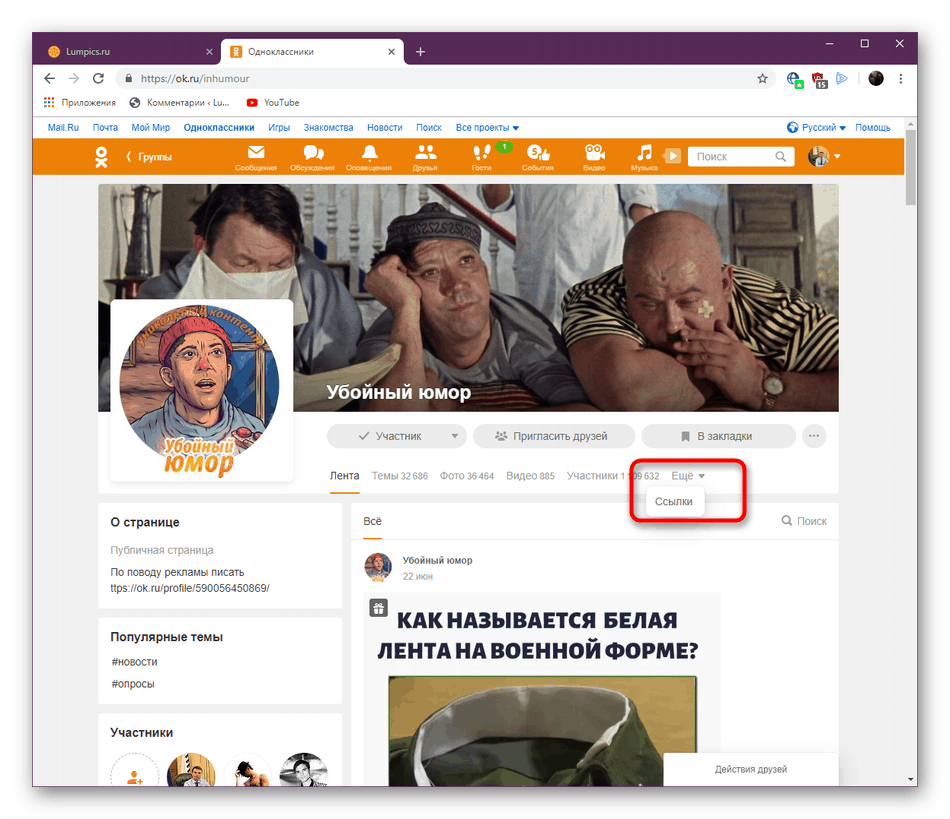Open Почта link
Image resolution: width=950 pixels, height=819 pixels.
(x=105, y=128)
